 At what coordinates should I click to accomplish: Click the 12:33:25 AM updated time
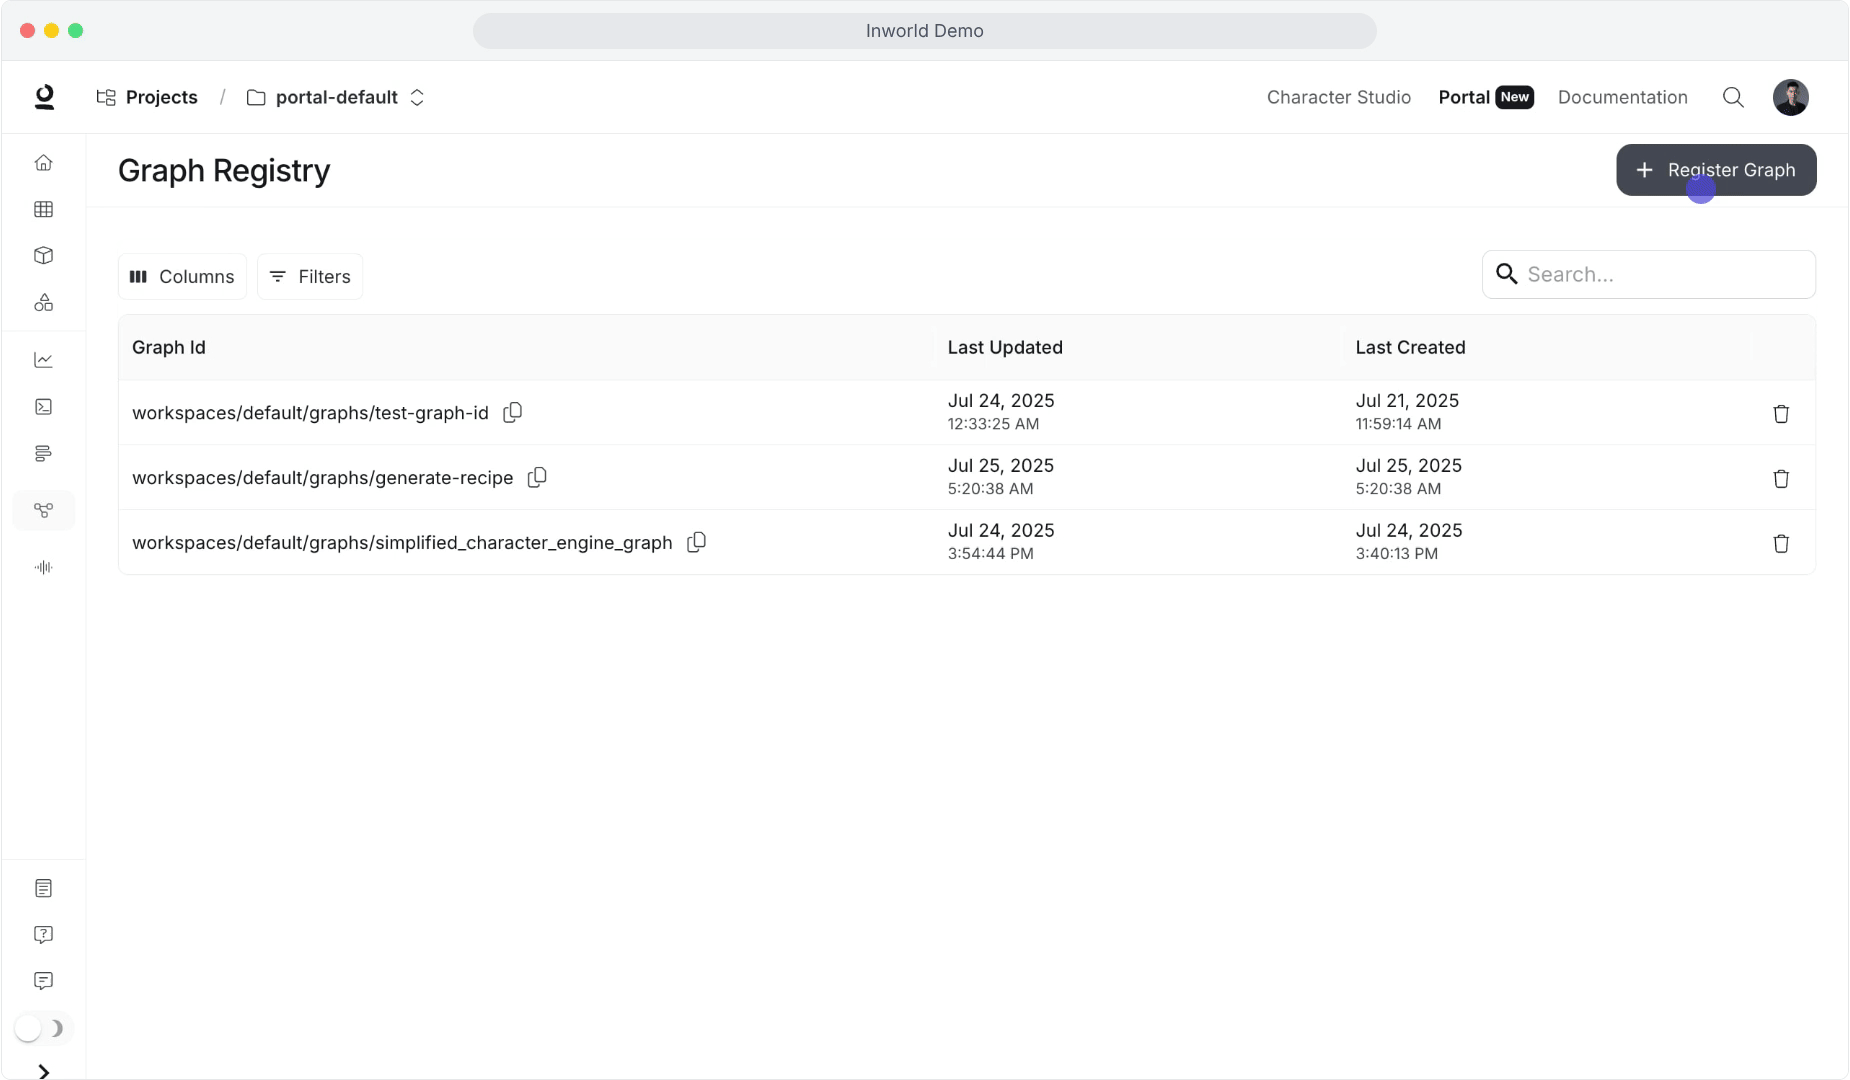click(993, 424)
